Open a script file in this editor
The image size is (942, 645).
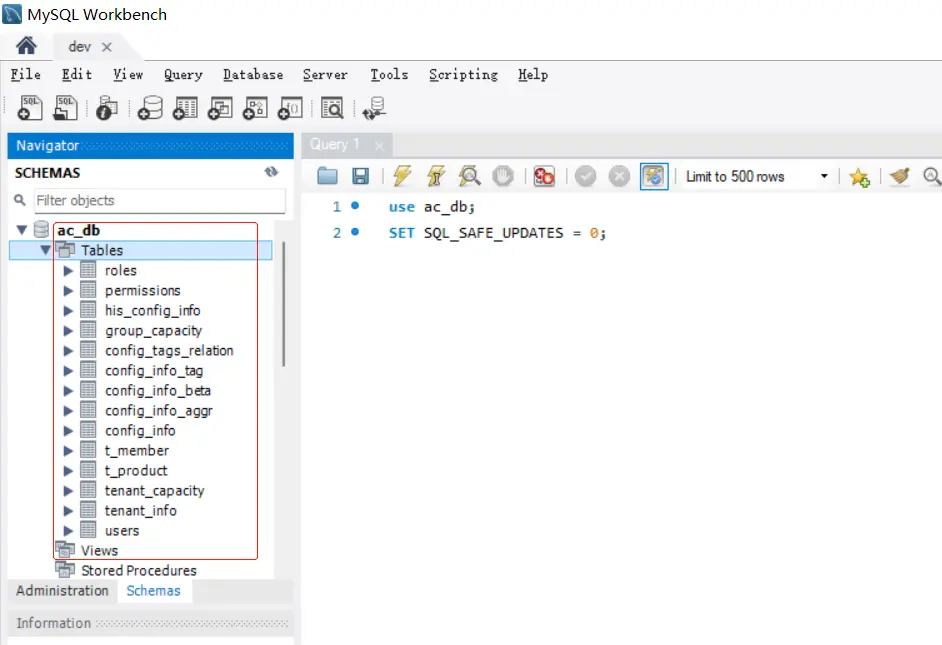tap(327, 176)
